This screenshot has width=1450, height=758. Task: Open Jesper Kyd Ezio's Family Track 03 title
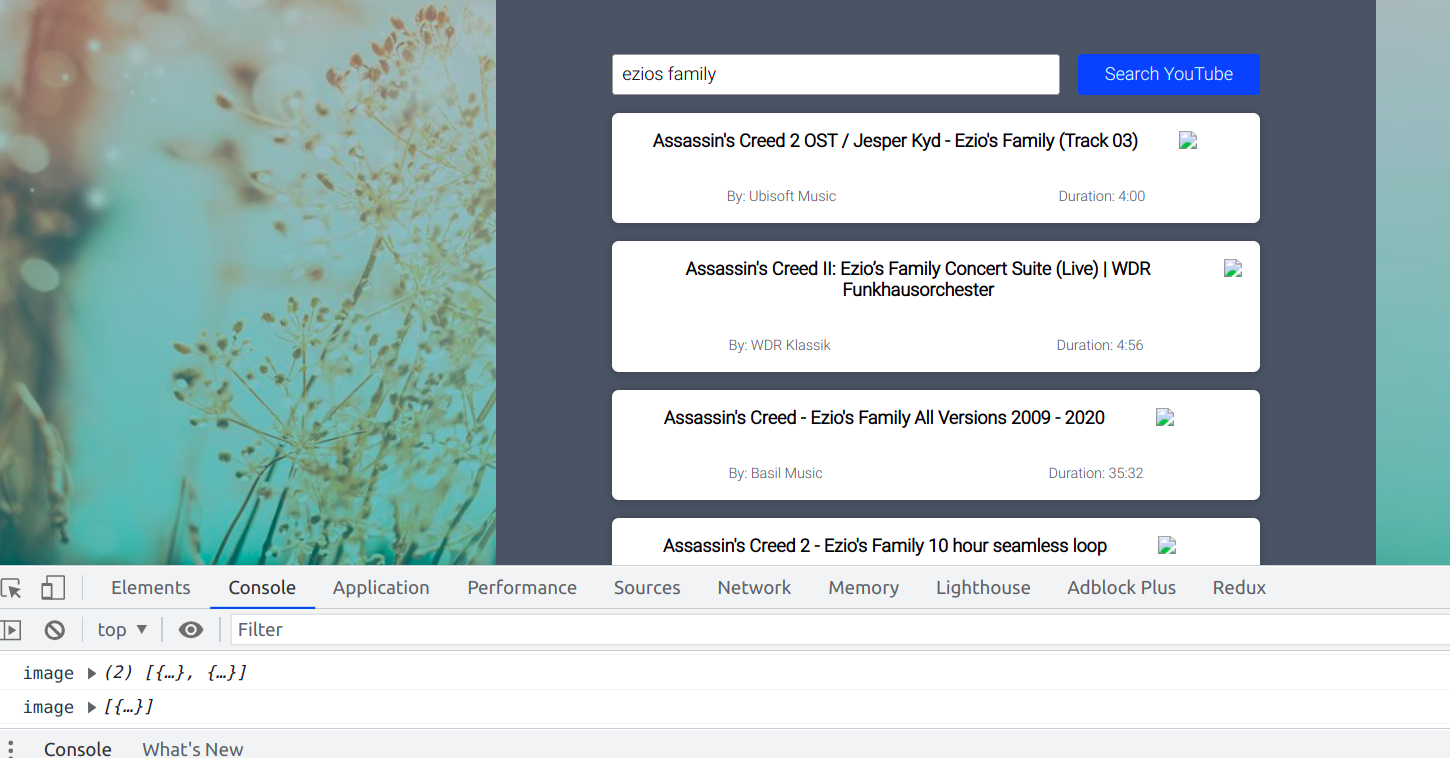[x=895, y=141]
